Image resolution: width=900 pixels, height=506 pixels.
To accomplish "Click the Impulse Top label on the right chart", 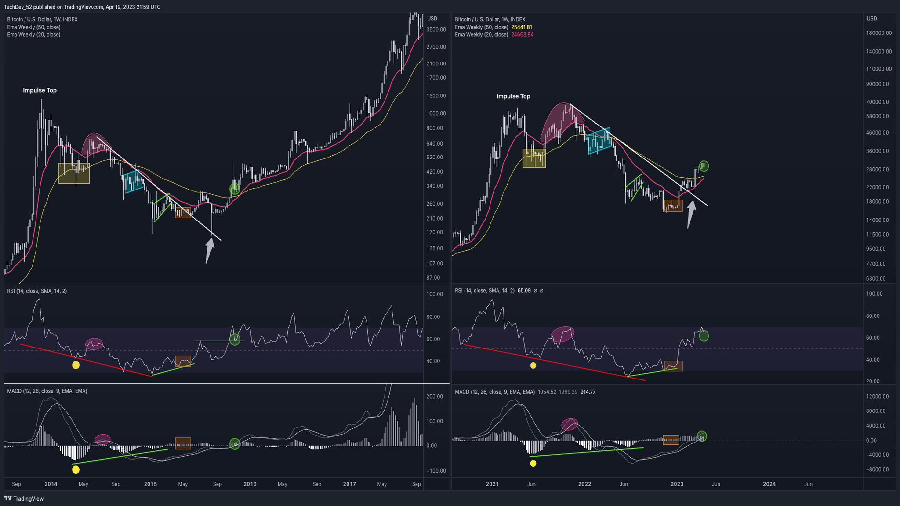I will [513, 97].
